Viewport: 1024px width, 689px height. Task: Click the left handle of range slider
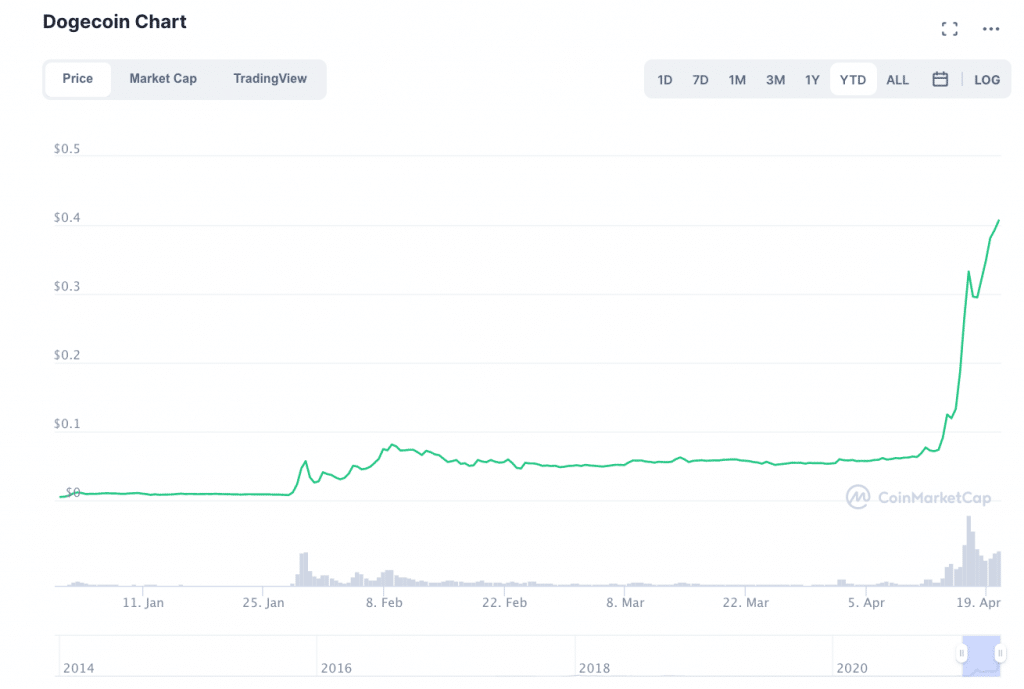(x=961, y=654)
